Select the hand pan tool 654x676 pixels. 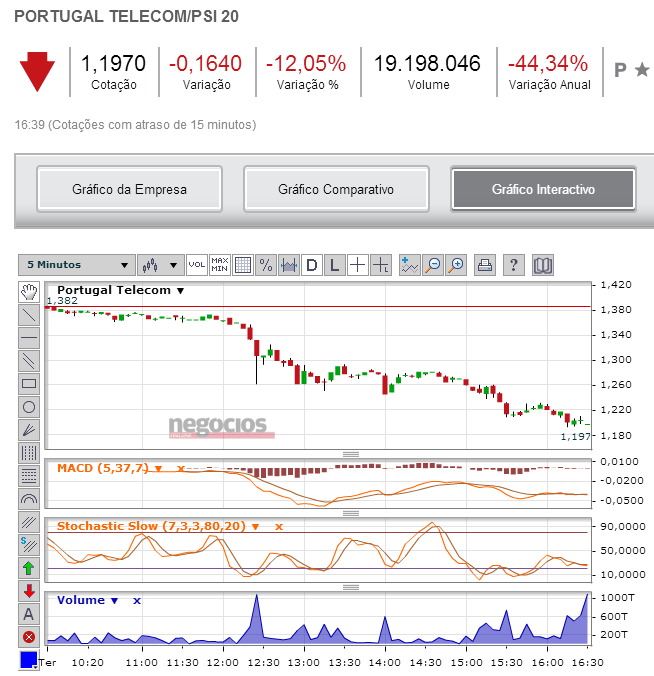(29, 292)
